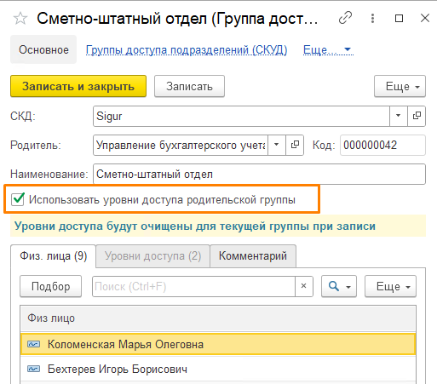Select row Коломенская Марья Олеговна
Image resolution: width=437 pixels, height=384 pixels.
(218, 344)
